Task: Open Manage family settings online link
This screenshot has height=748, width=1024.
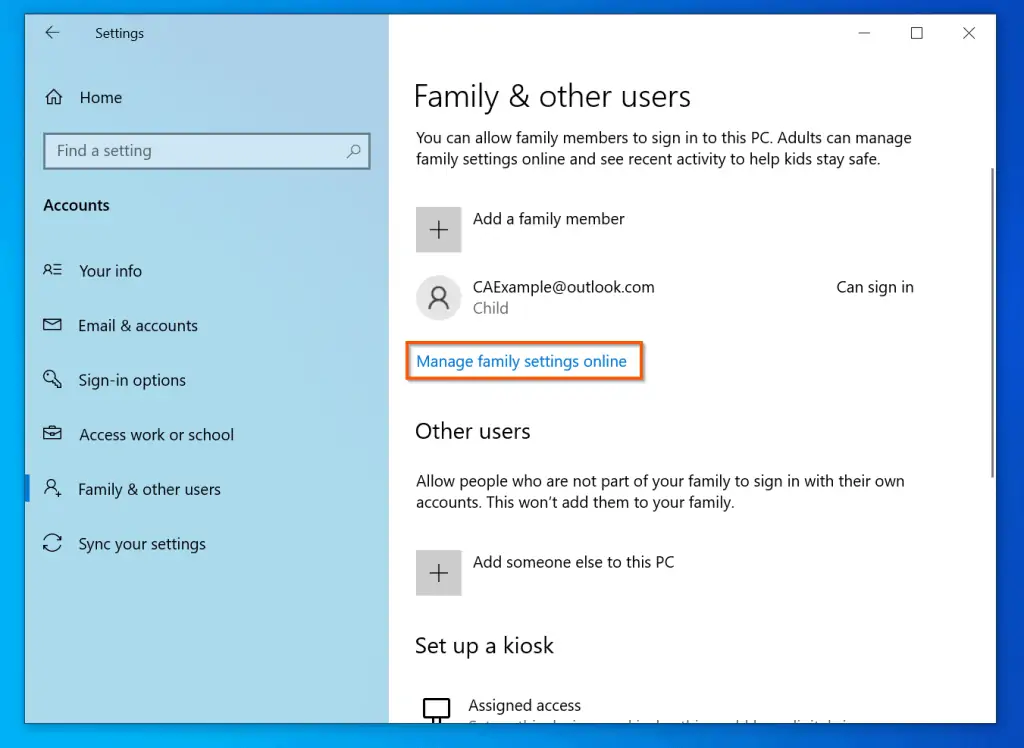Action: [x=524, y=361]
